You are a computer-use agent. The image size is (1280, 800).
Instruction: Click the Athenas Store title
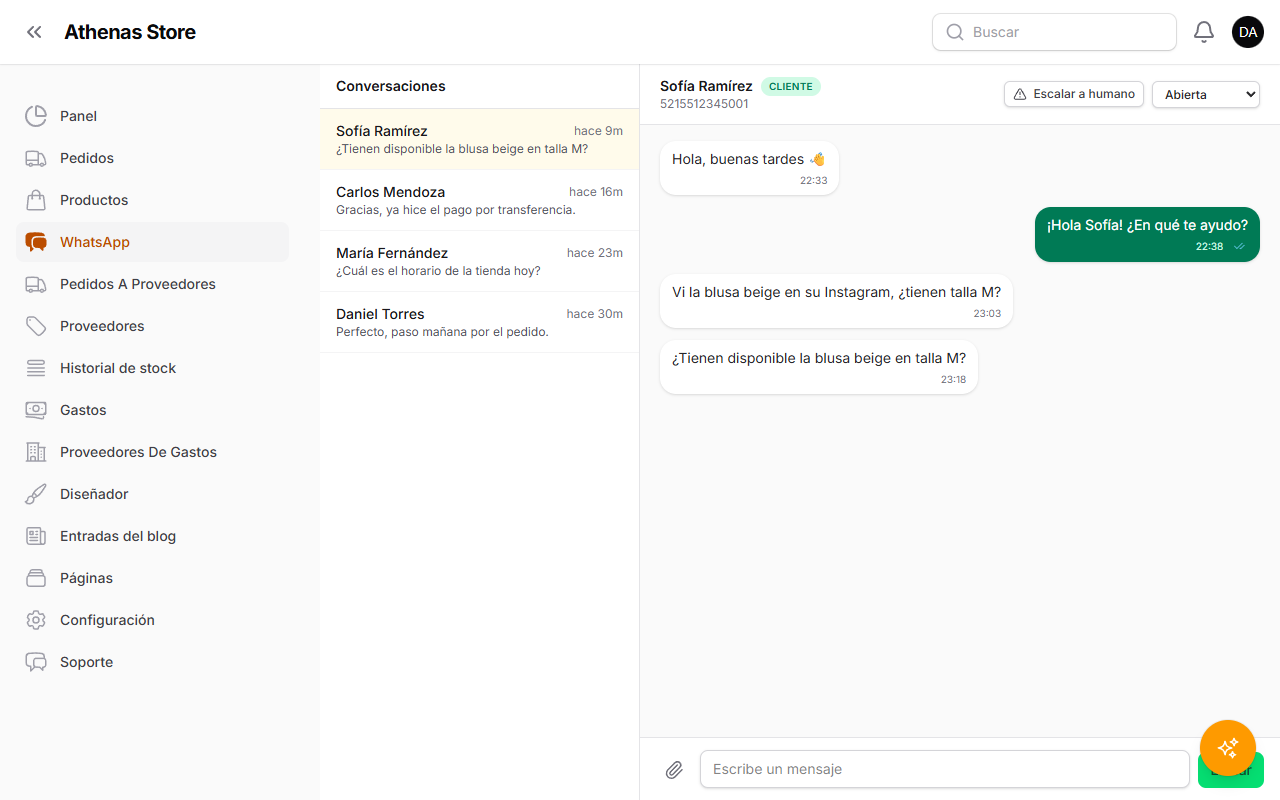[130, 32]
